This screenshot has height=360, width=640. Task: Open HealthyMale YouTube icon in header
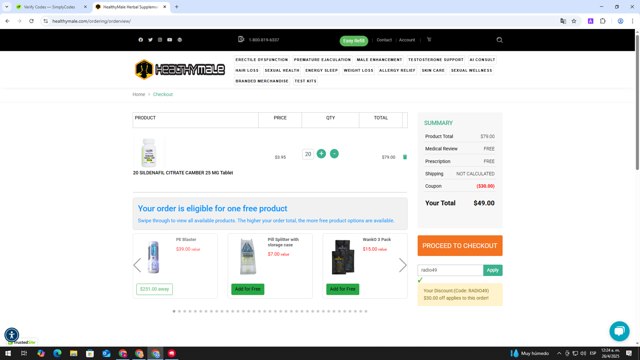pos(170,40)
